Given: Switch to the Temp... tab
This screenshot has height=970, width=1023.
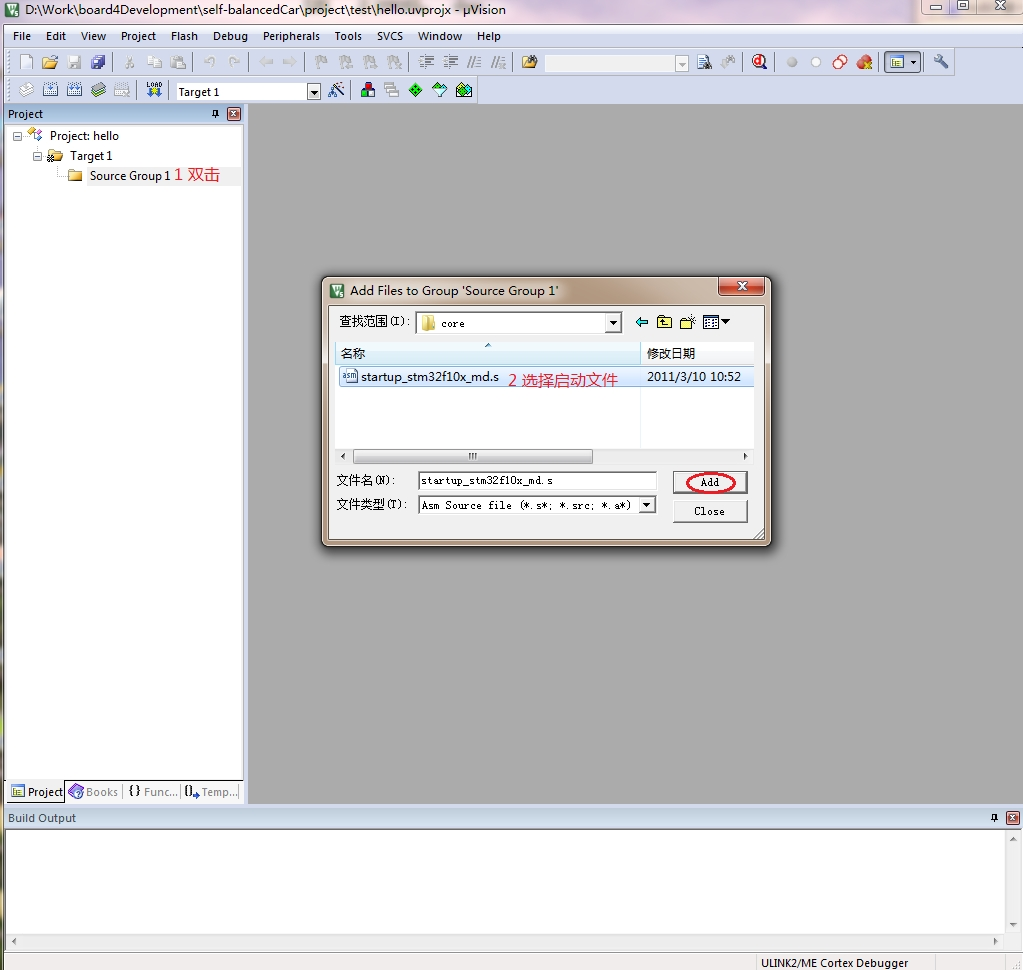Looking at the screenshot, I should click(x=211, y=792).
